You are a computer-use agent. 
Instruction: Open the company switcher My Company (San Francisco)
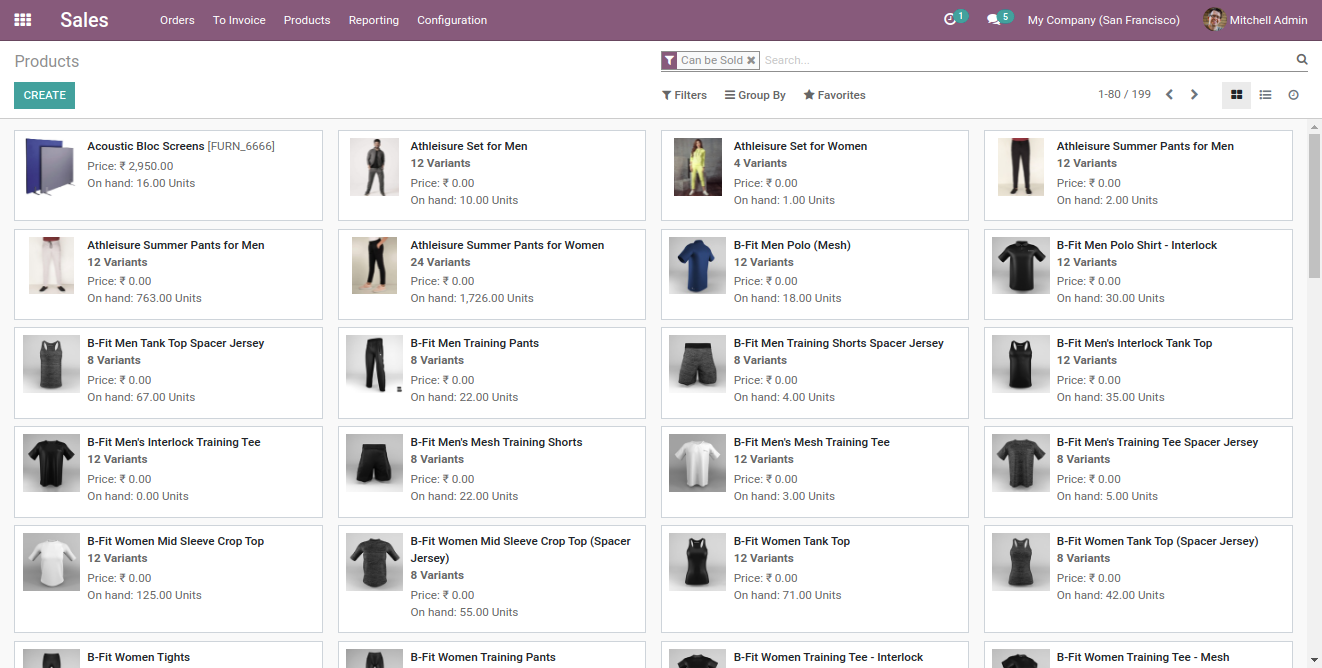[x=1104, y=20]
